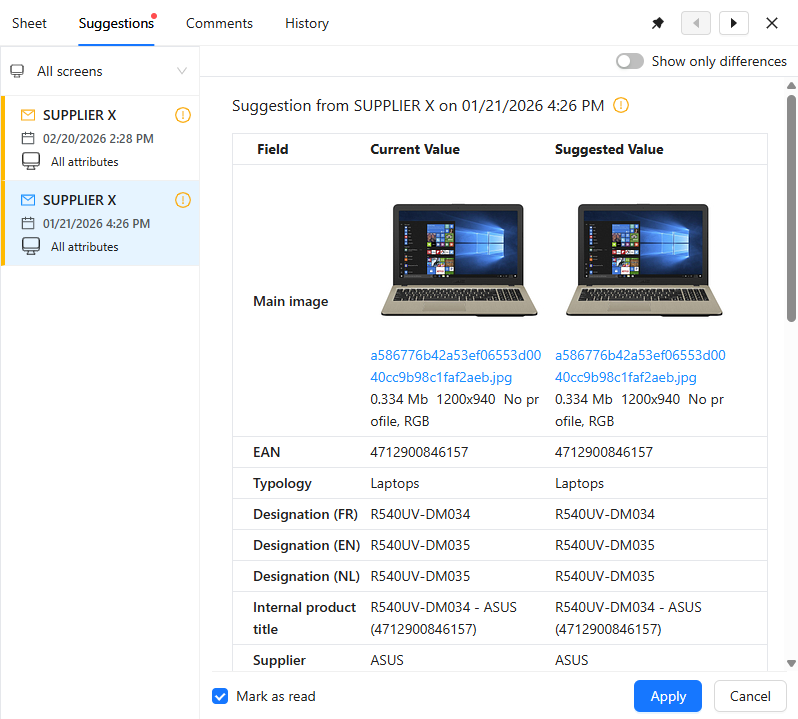Click info icon beside suggestion header date

tap(621, 105)
